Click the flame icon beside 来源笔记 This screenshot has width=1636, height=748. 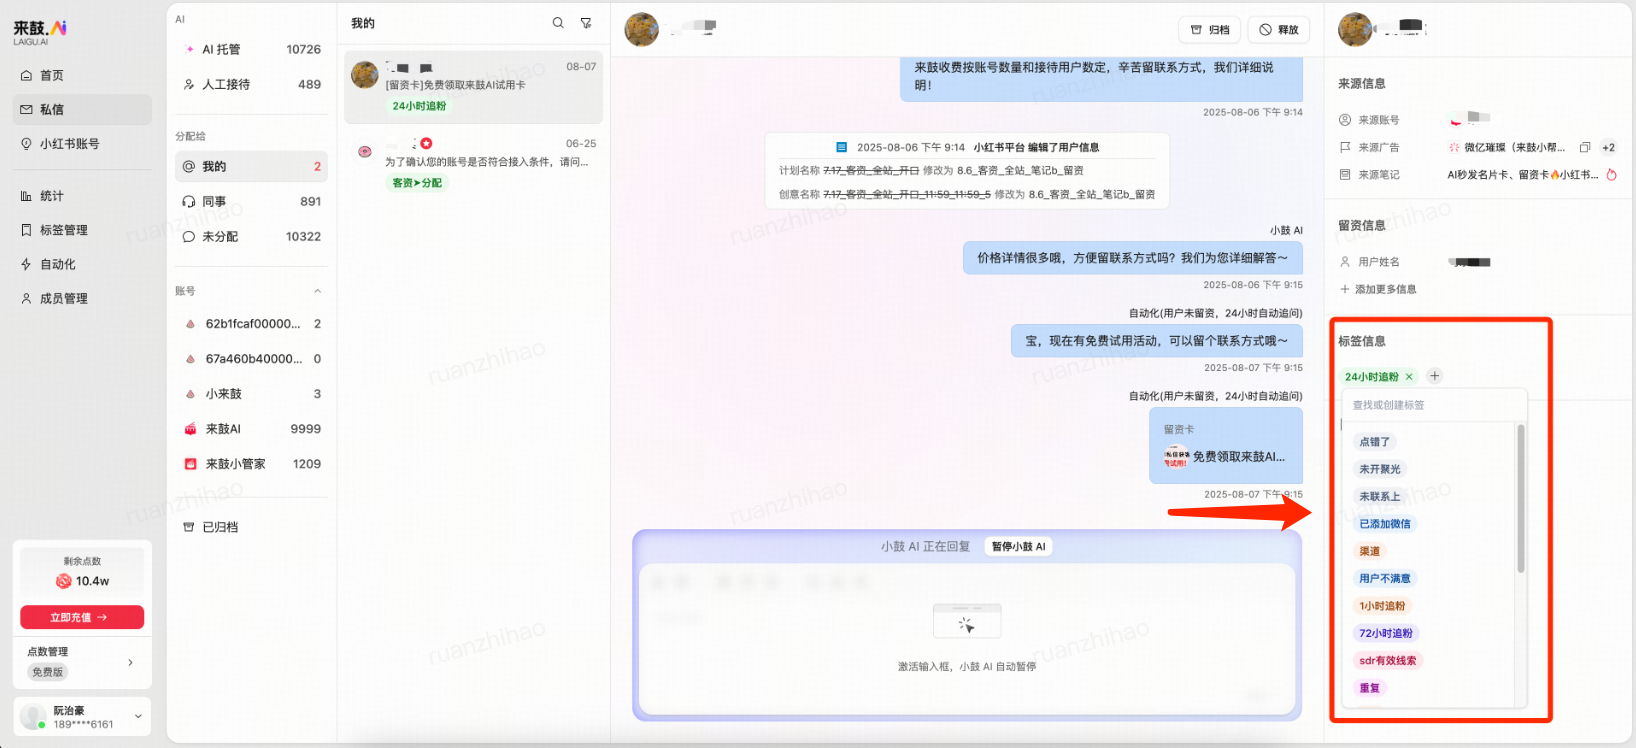pos(1611,174)
